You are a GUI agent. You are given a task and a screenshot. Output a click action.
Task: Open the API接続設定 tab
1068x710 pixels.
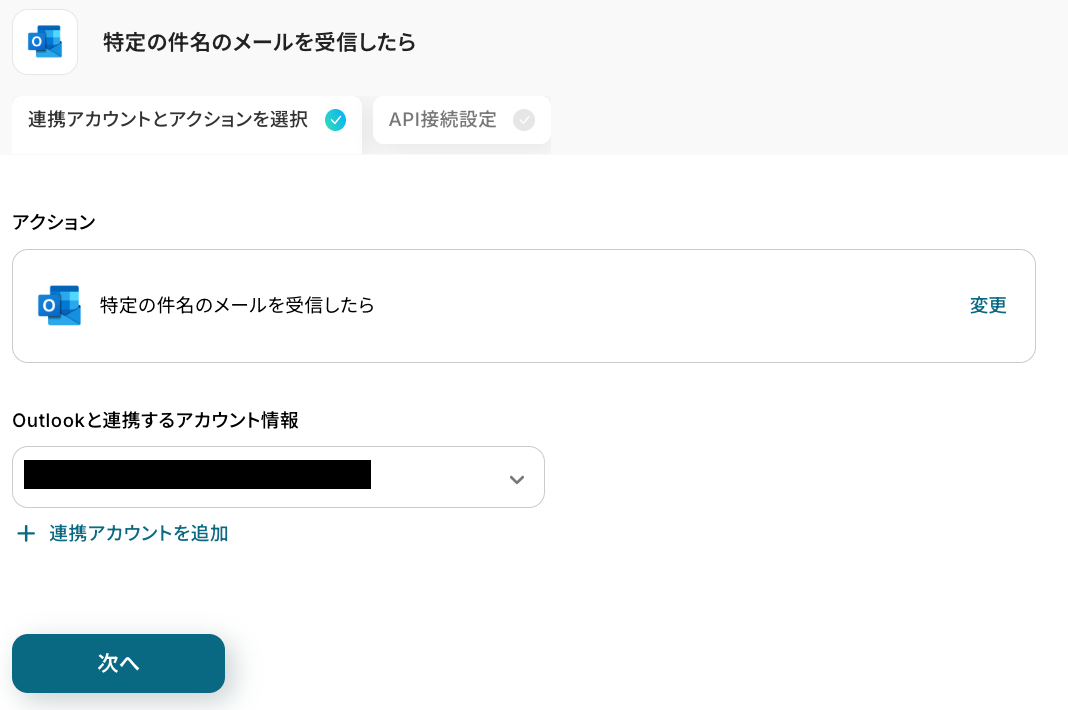(443, 120)
